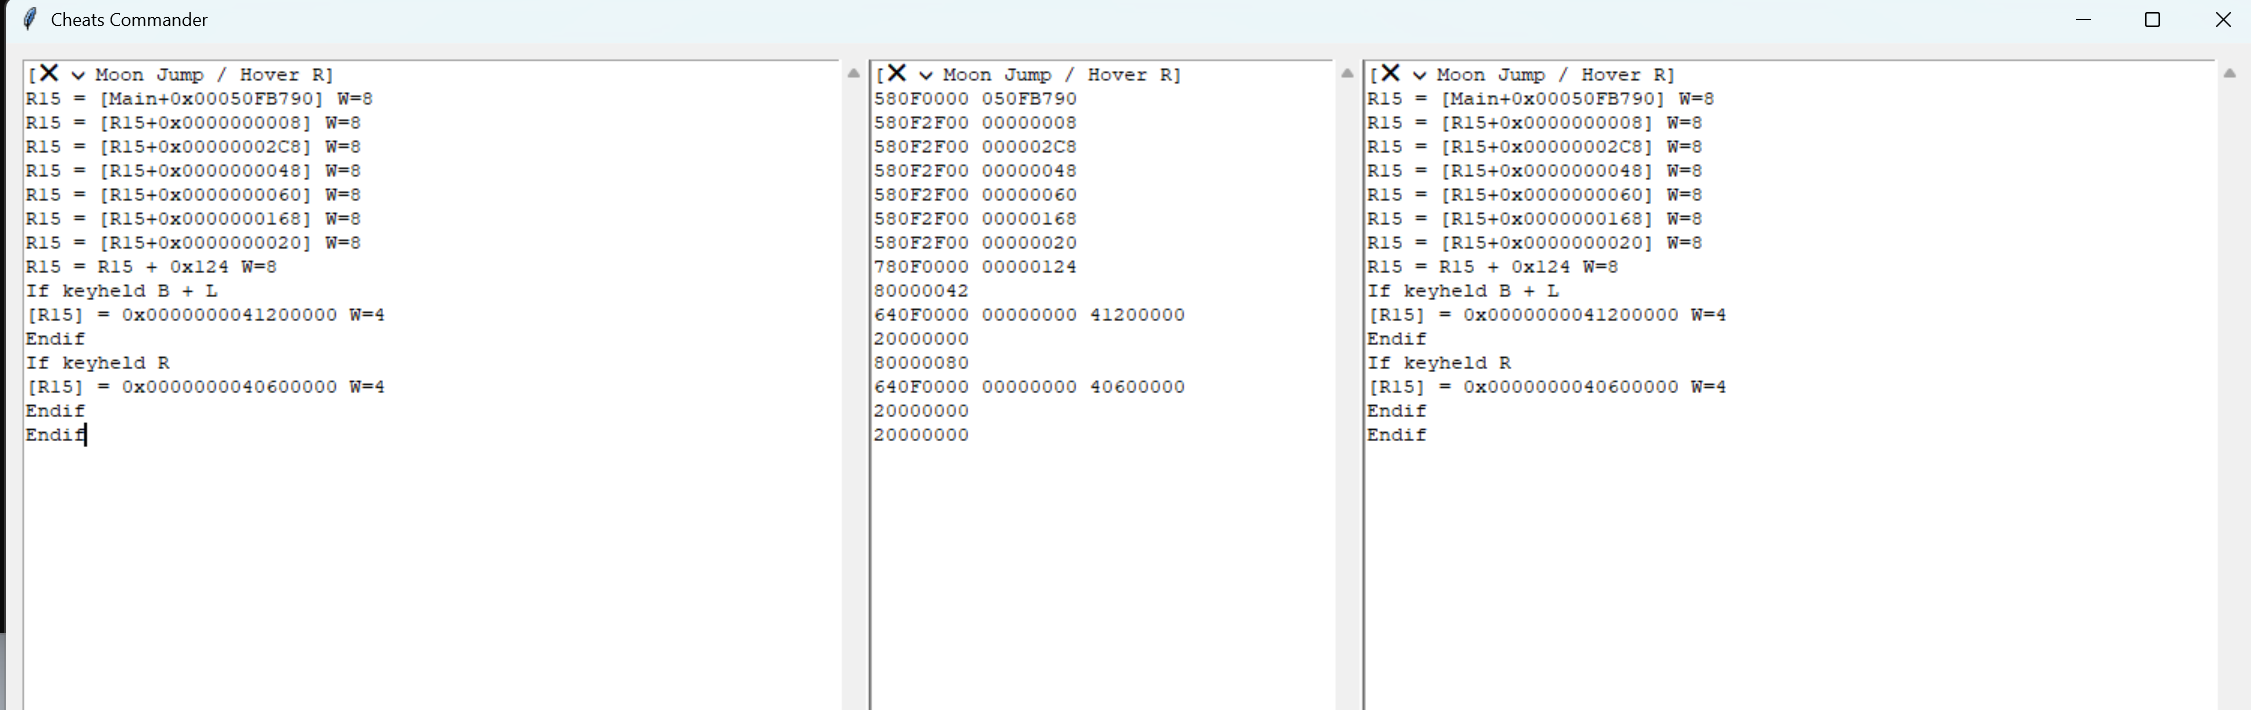Click the line '580F2F00 00000048'
Viewport: 2251px width, 710px height.
(x=975, y=171)
